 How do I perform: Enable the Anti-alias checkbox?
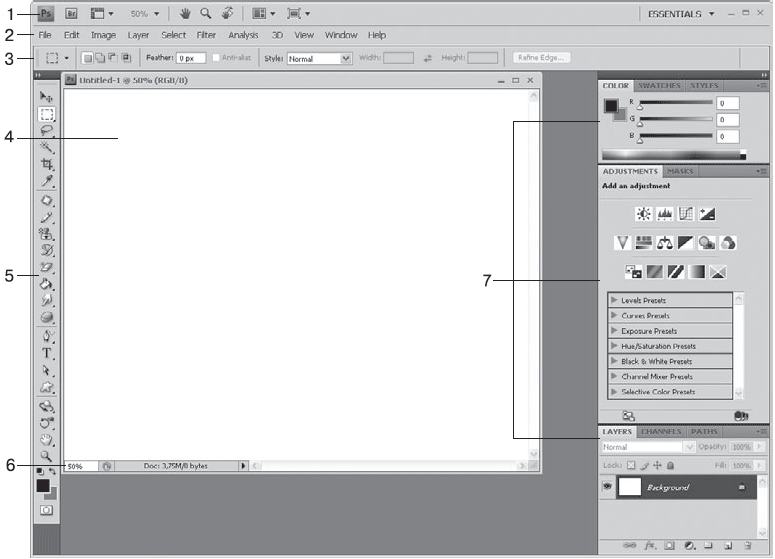pyautogui.click(x=217, y=58)
